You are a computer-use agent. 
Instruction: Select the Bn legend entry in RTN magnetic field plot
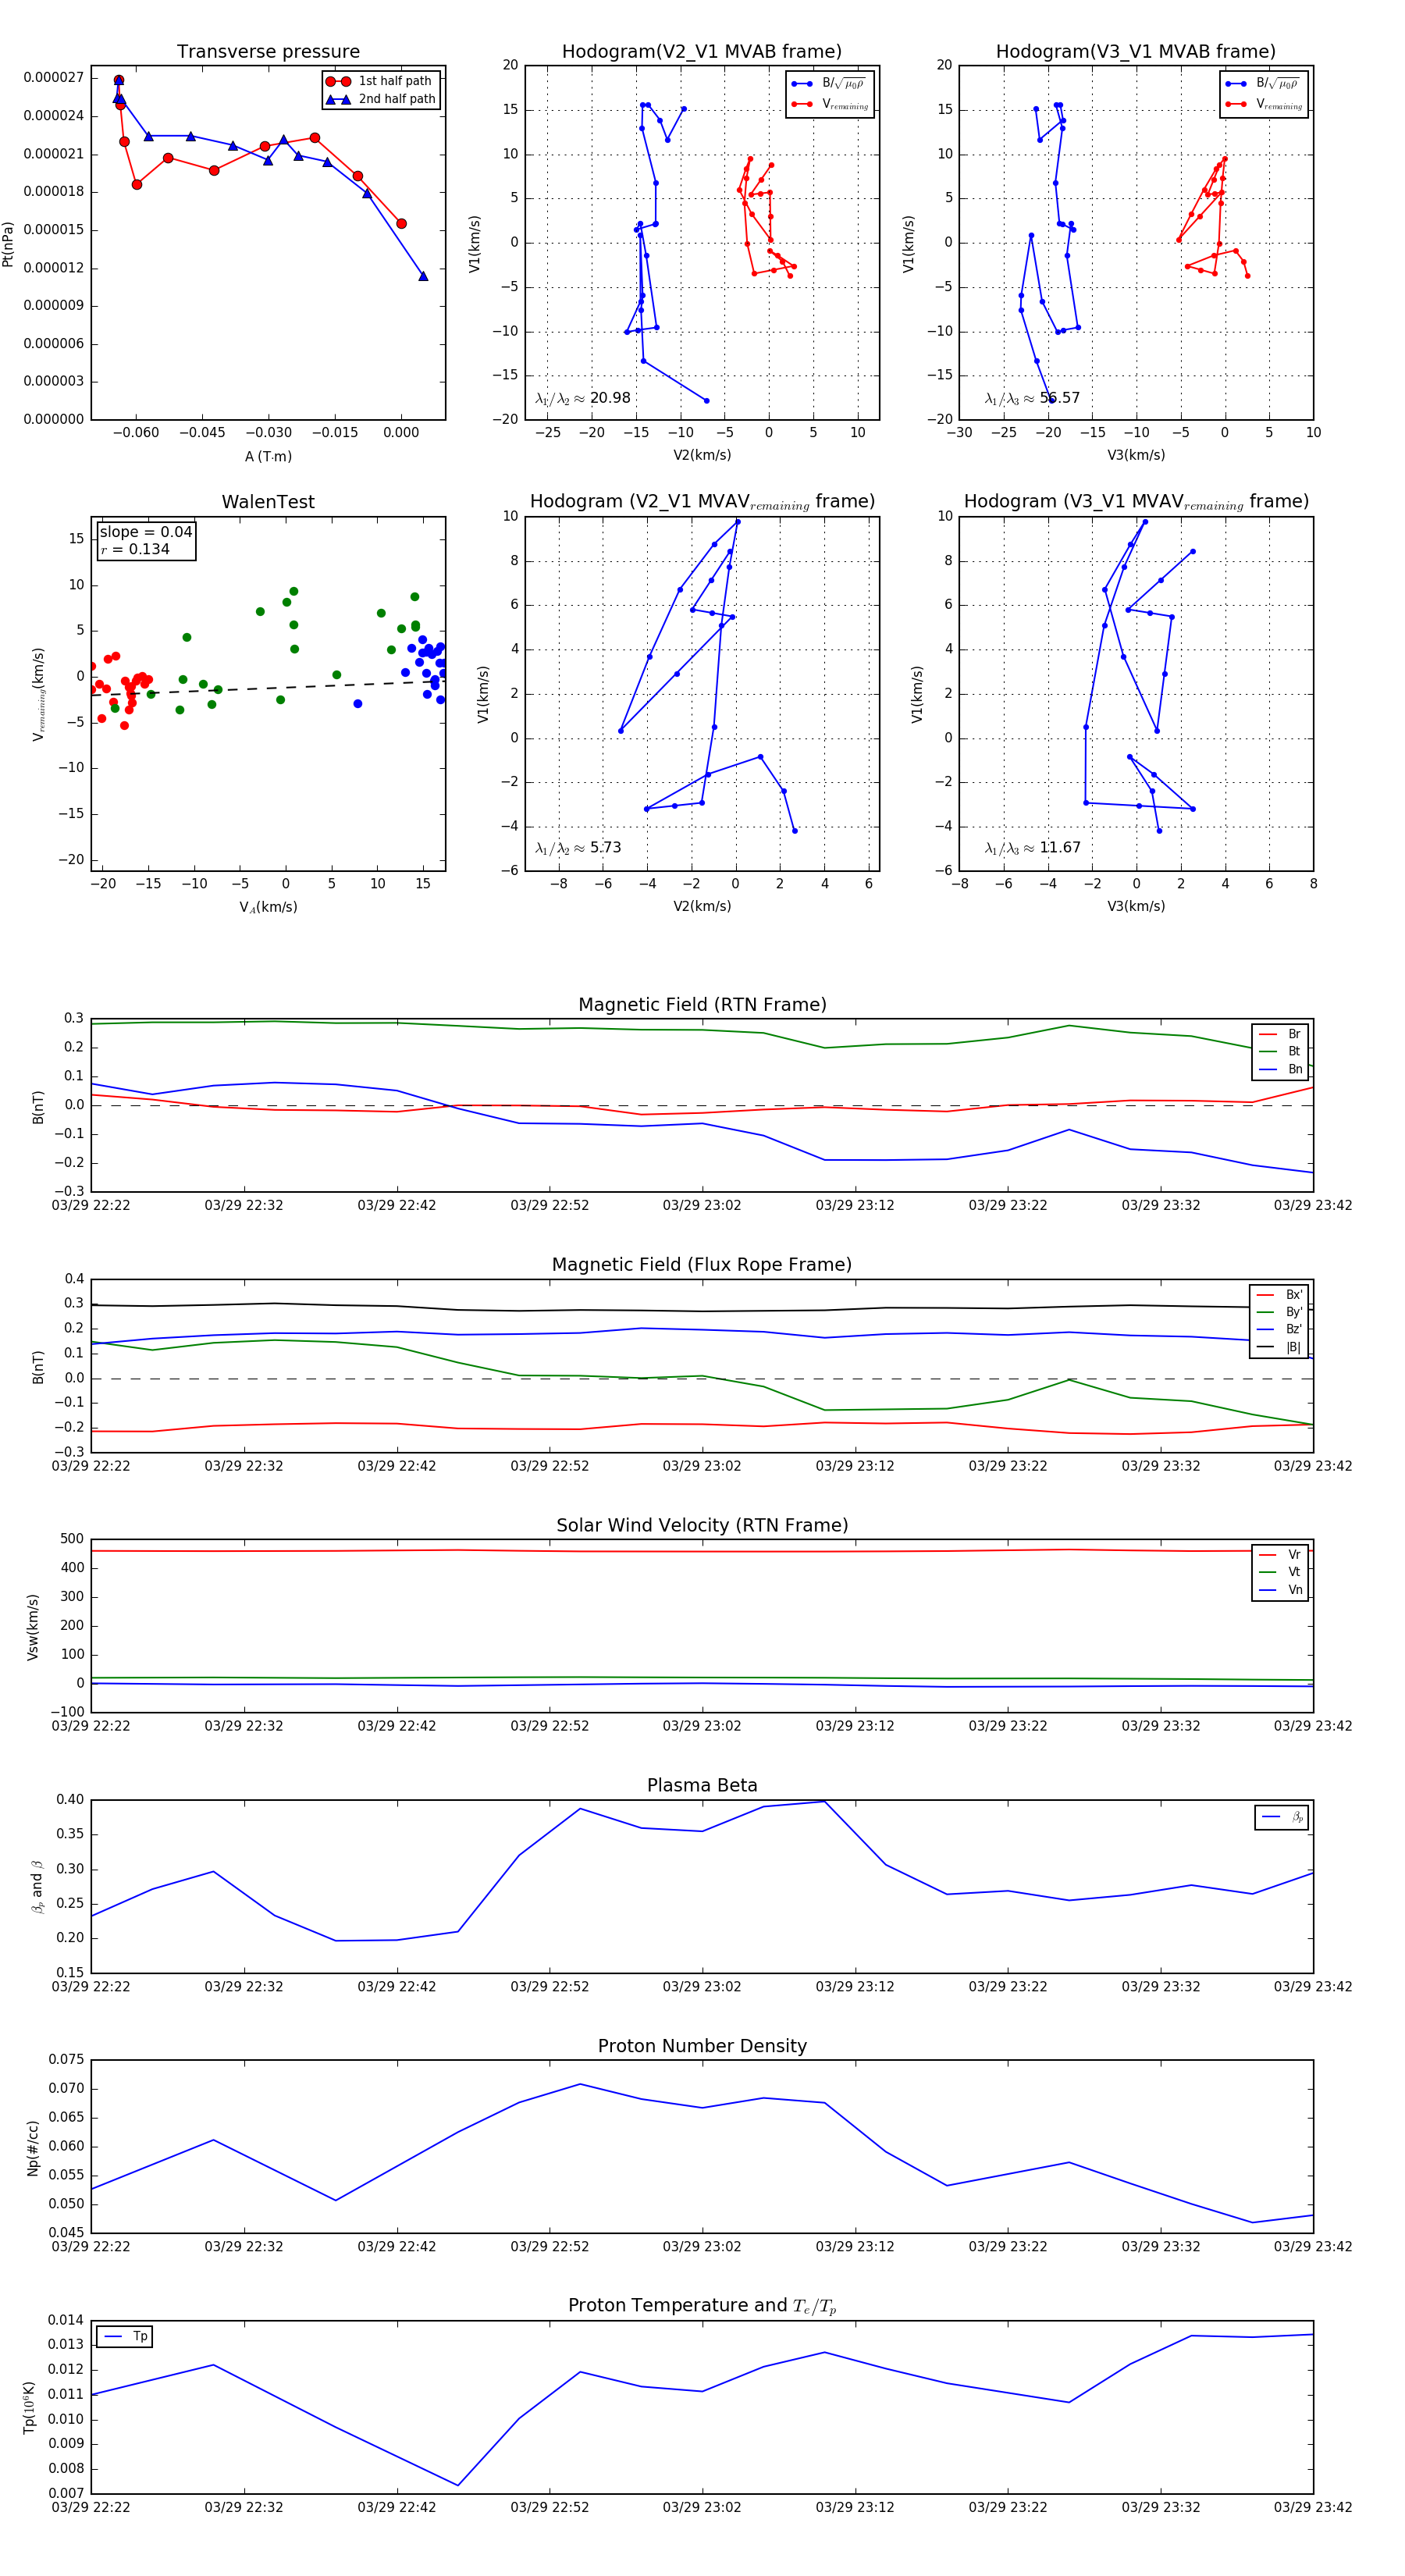(x=1280, y=1069)
